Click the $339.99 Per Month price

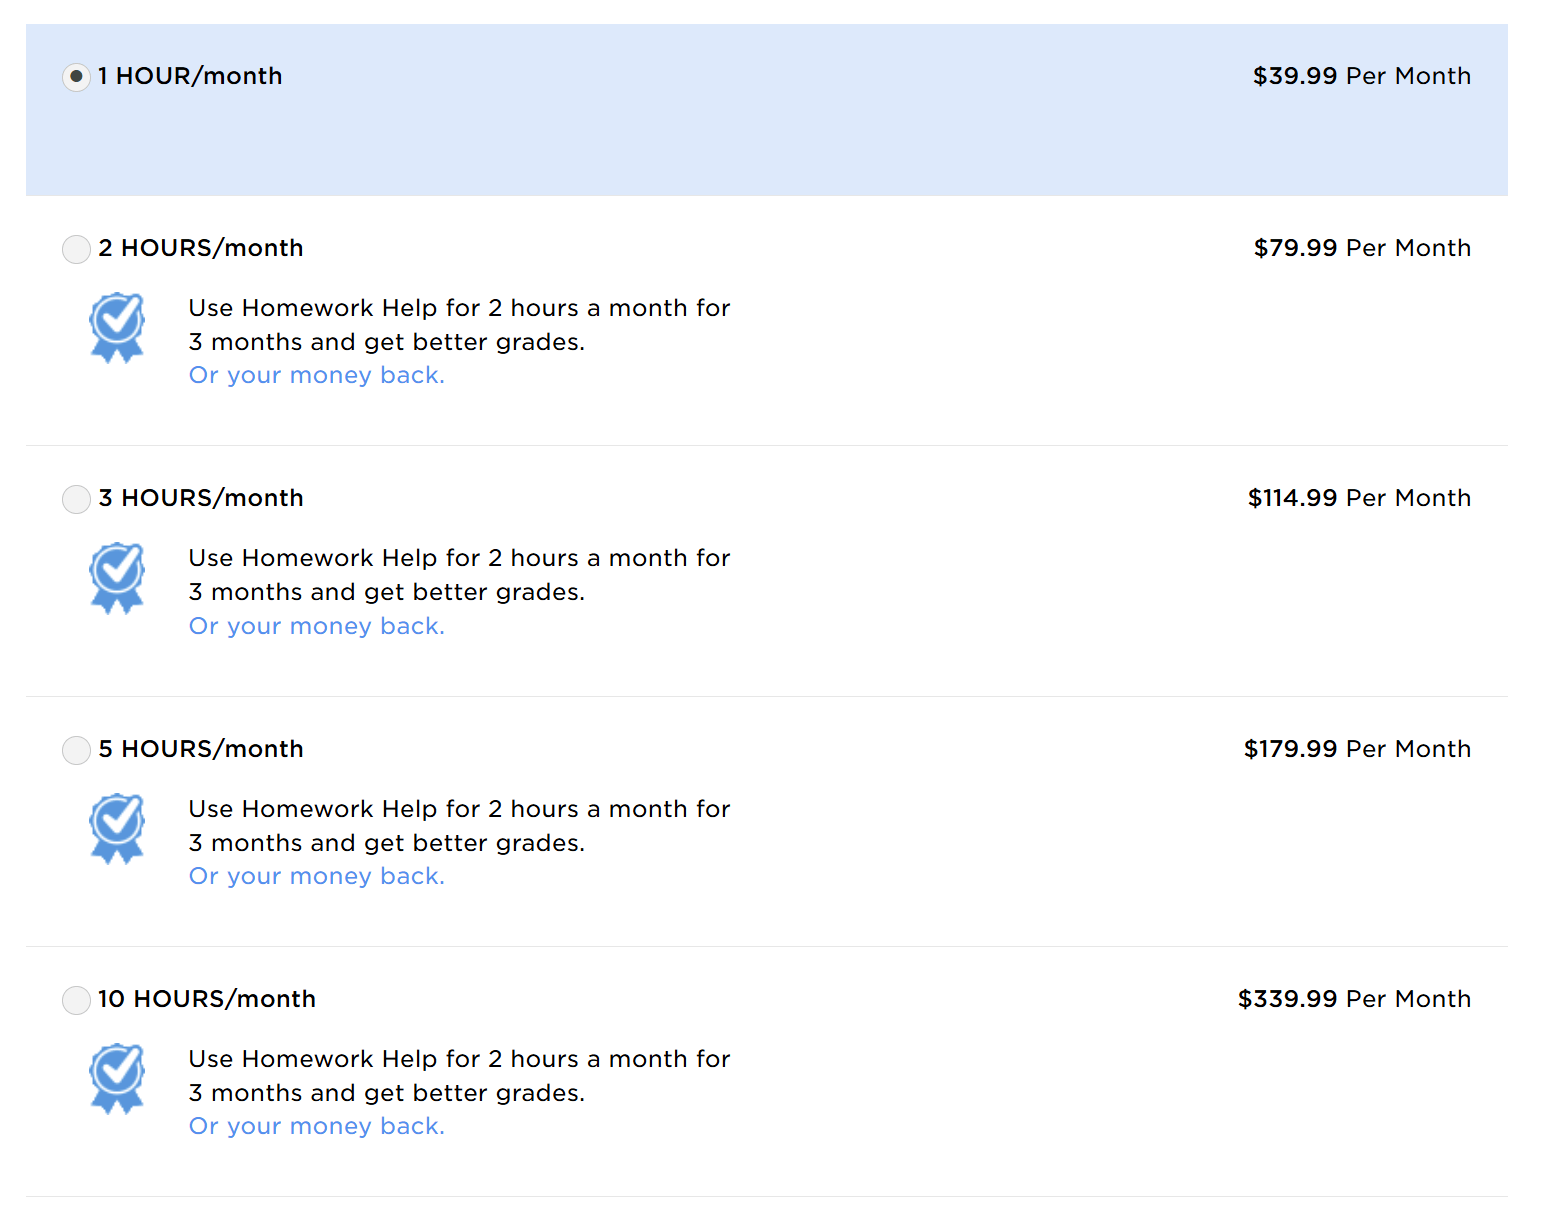[1354, 999]
